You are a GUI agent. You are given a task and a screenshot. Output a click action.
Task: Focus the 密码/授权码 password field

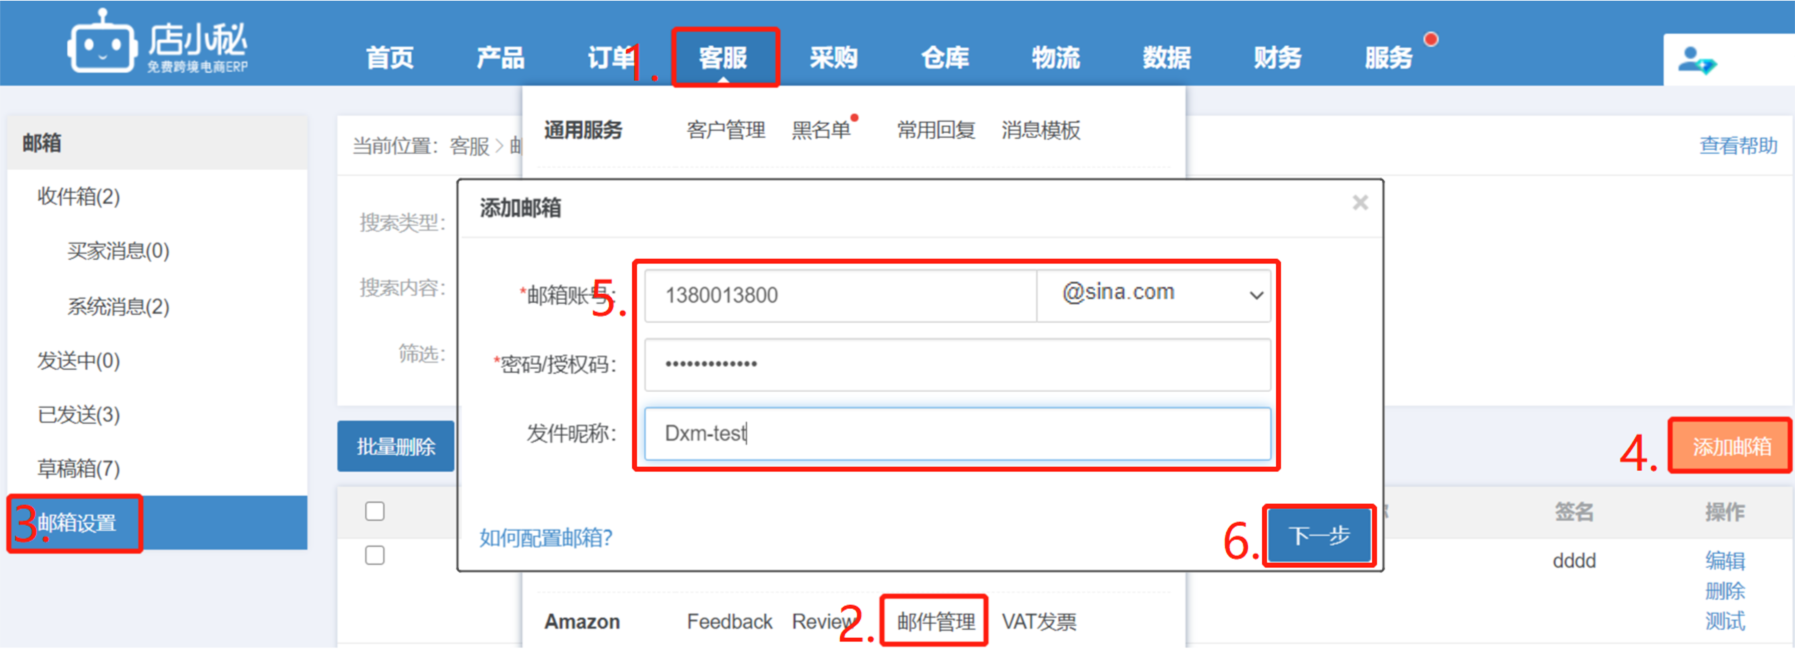pos(958,364)
